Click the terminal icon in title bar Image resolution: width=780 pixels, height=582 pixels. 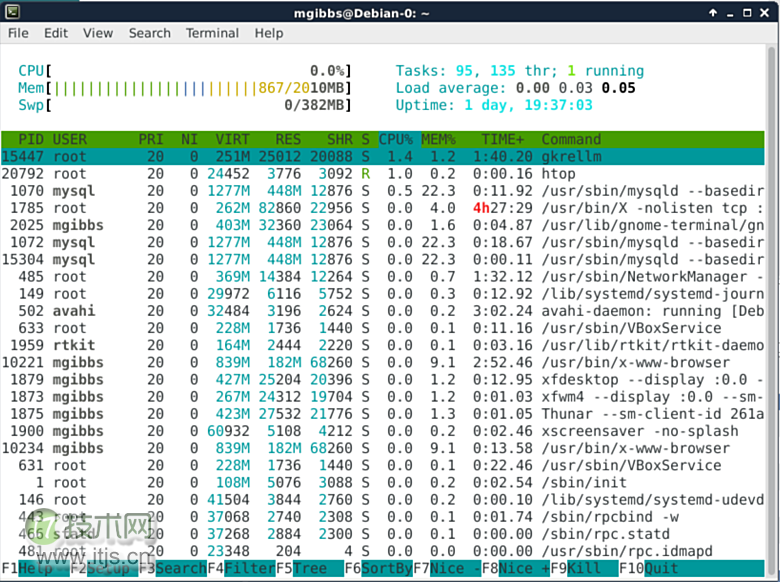[x=13, y=12]
